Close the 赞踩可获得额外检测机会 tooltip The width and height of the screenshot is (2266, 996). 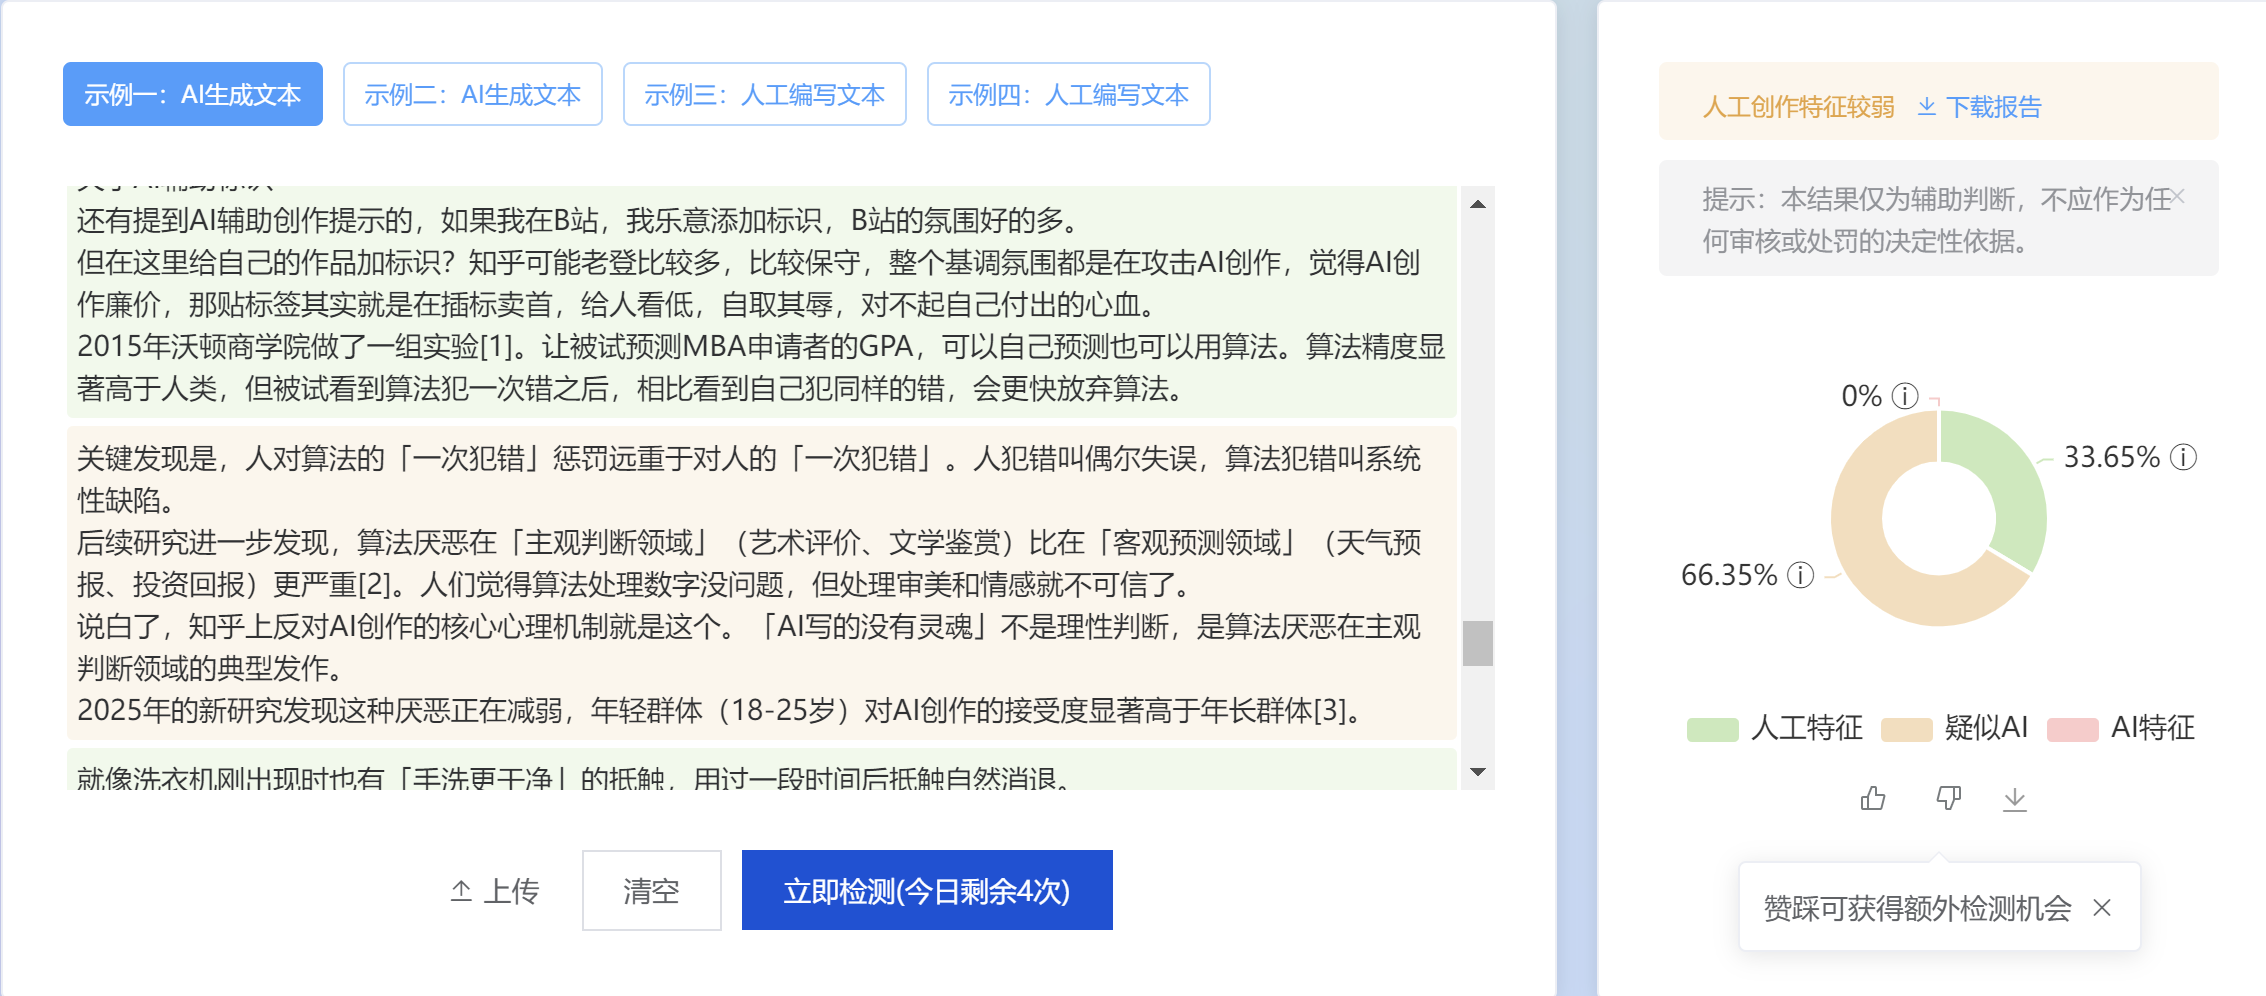[x=2102, y=907]
